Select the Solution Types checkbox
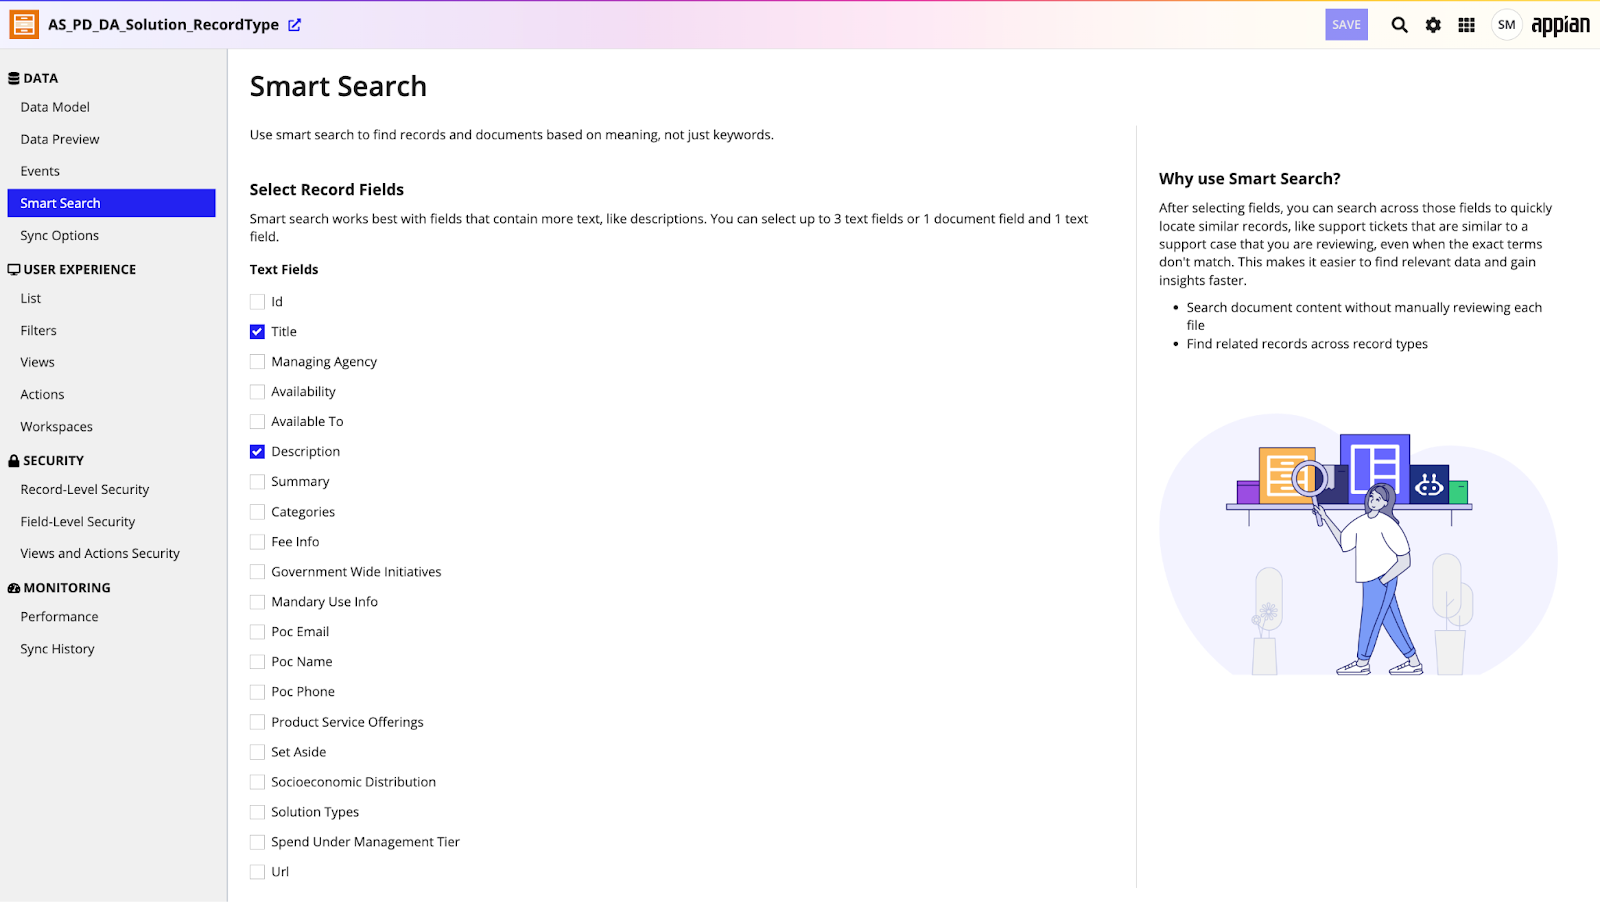Image resolution: width=1600 pixels, height=902 pixels. click(257, 811)
